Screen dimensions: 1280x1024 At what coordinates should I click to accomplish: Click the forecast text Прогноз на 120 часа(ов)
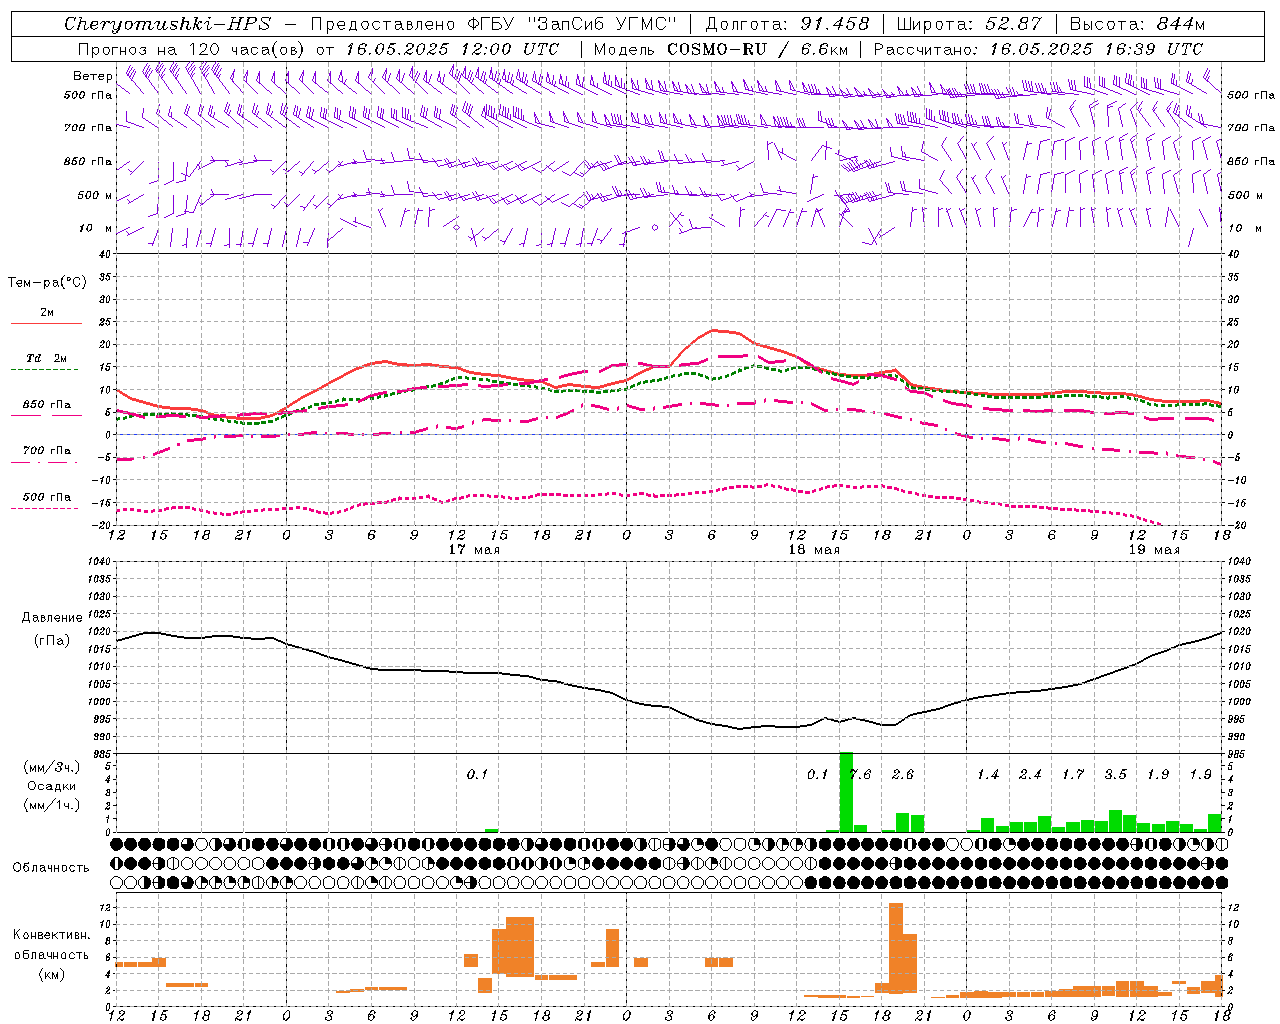tap(192, 49)
